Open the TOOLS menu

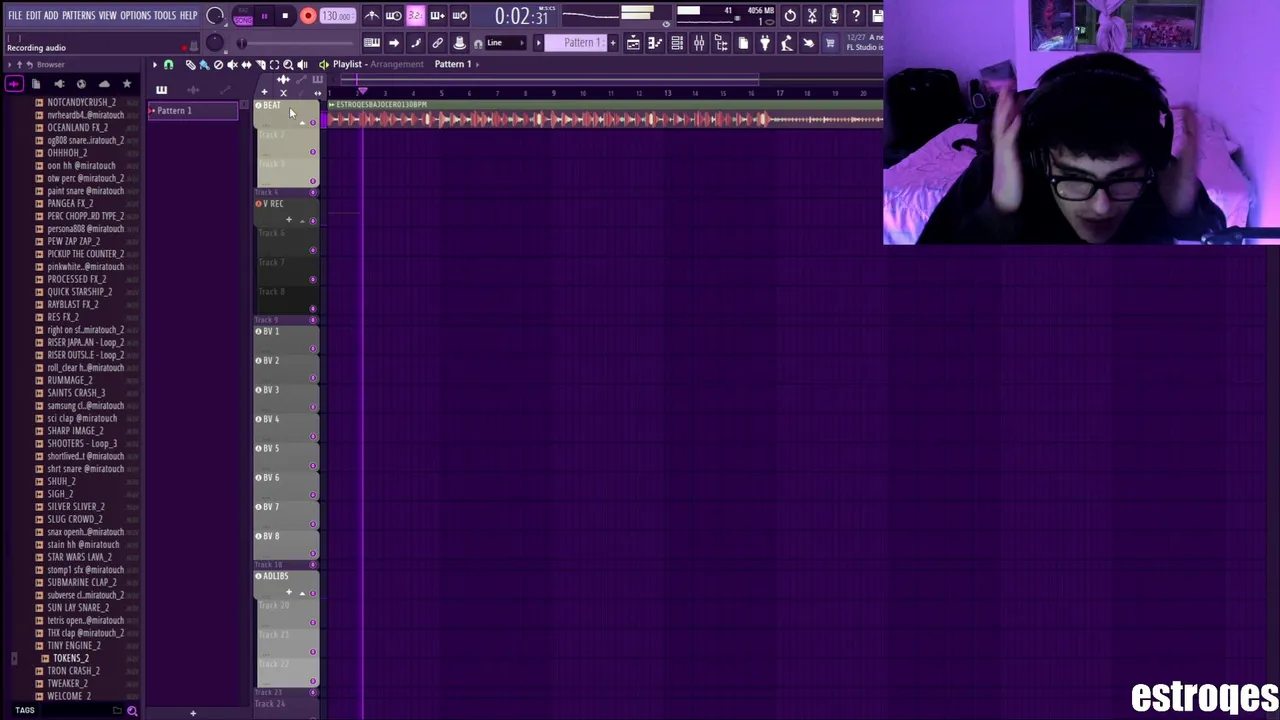[x=165, y=16]
